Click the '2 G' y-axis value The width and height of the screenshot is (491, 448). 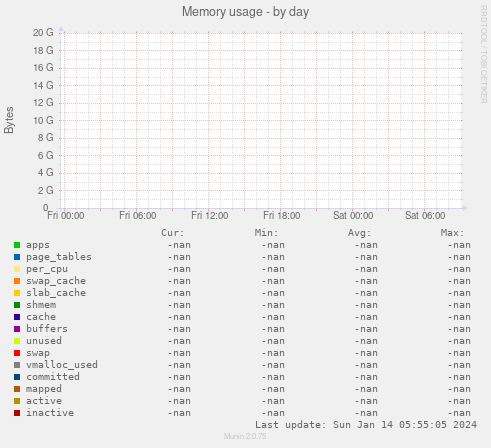click(x=45, y=191)
